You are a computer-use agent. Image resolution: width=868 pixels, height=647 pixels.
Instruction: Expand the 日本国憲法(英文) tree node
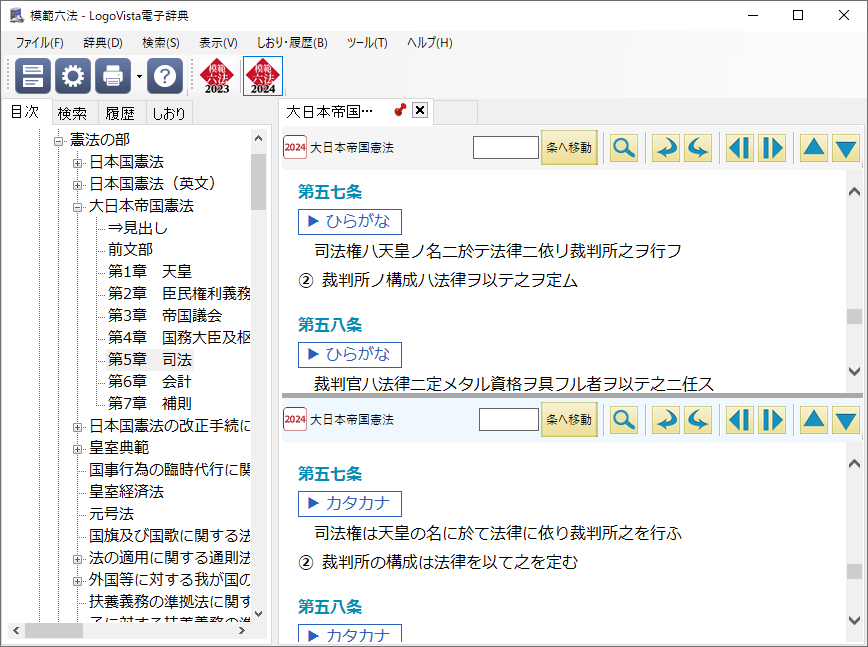78,185
